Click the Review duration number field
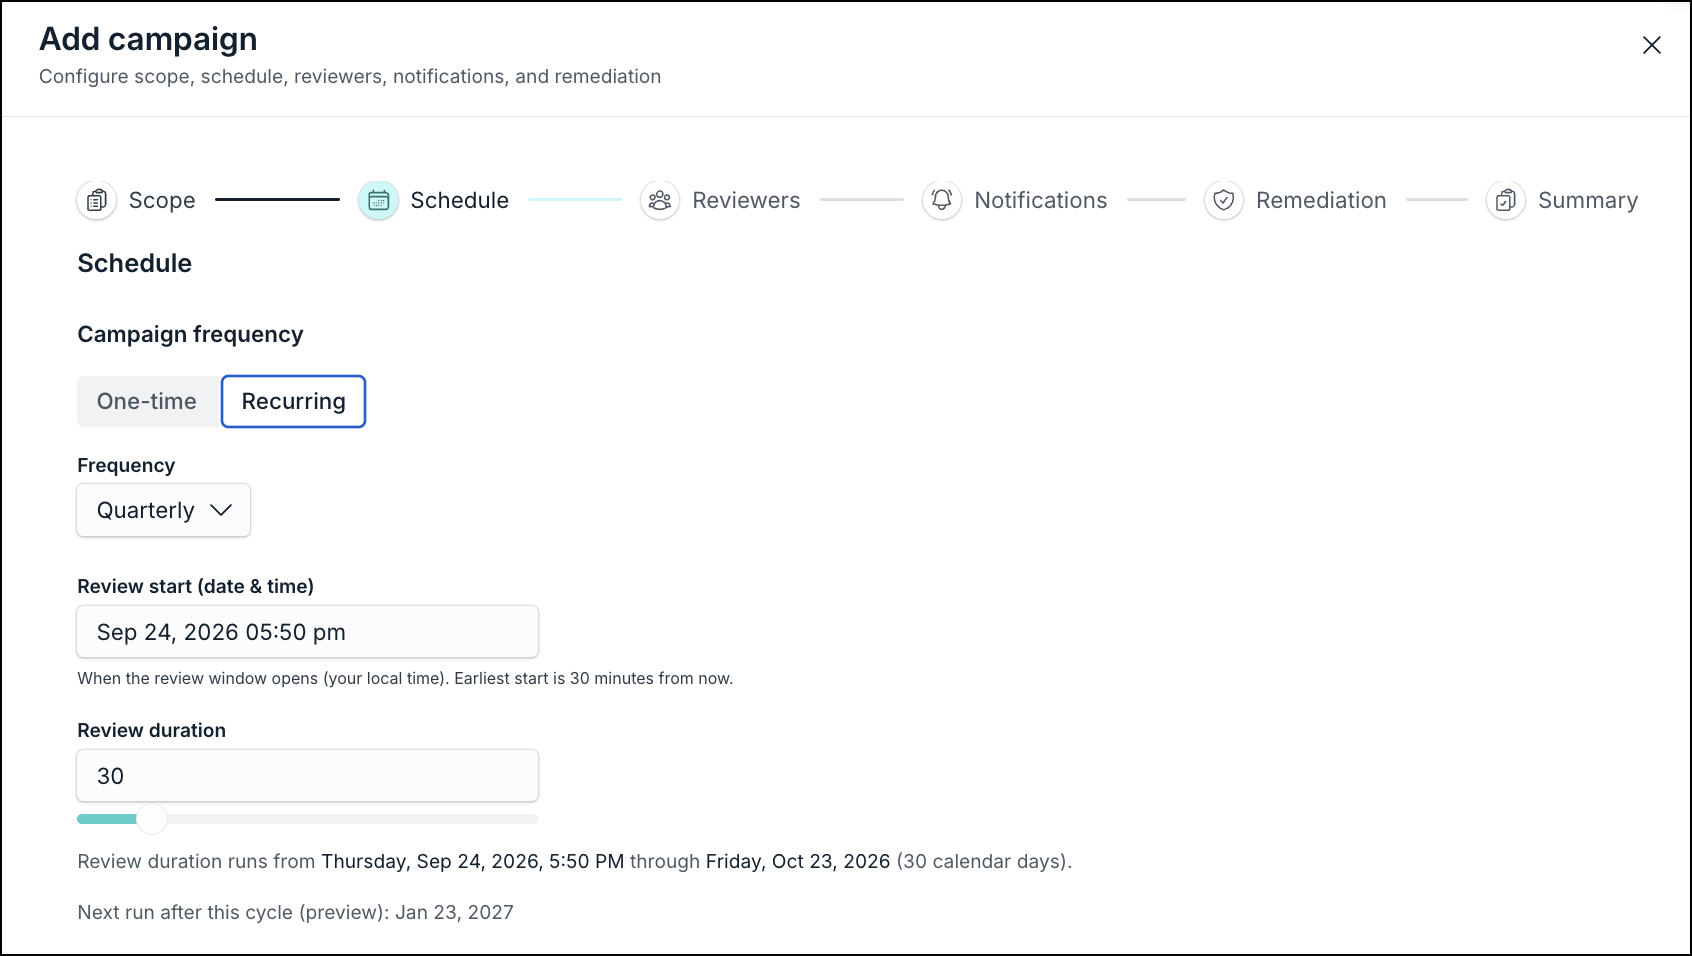Image resolution: width=1692 pixels, height=956 pixels. click(308, 776)
